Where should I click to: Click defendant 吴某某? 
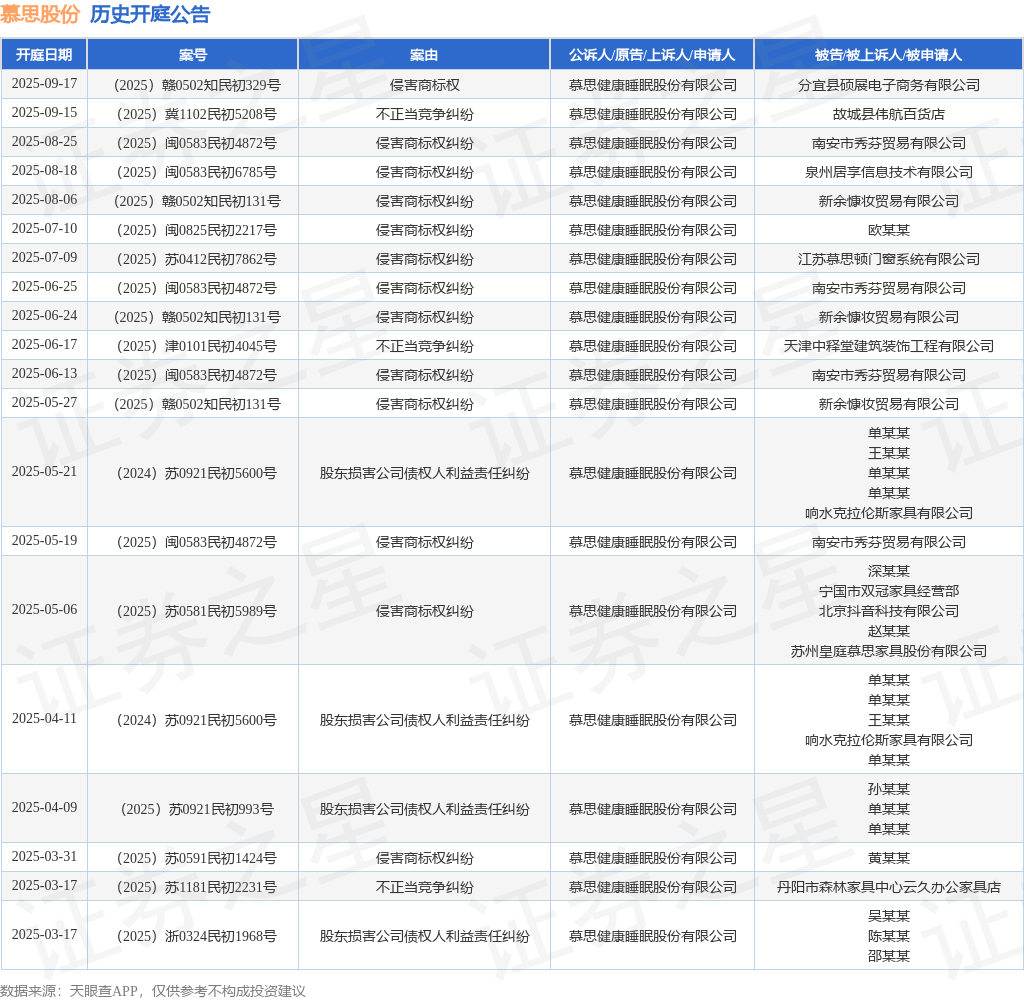[889, 916]
